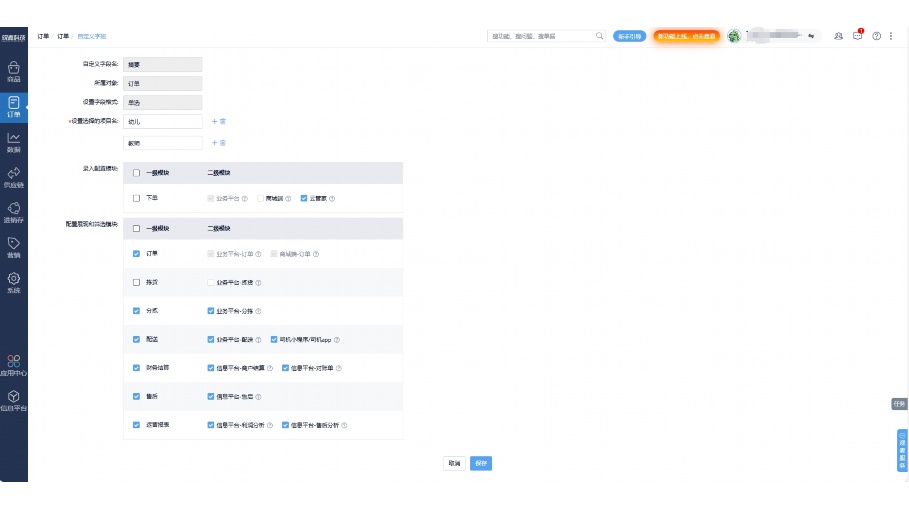Check the 商城端 checkbox in 下单 row

pyautogui.click(x=260, y=198)
